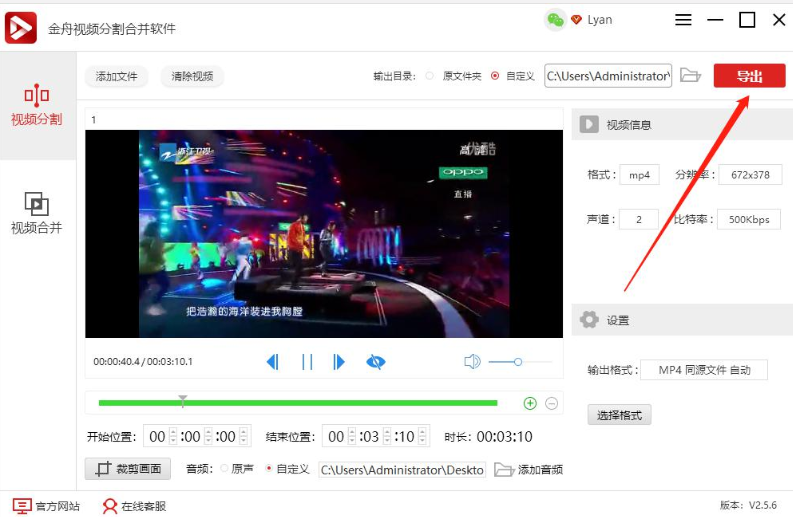Open output directory folder icon
The height and width of the screenshot is (517, 793).
(x=689, y=76)
